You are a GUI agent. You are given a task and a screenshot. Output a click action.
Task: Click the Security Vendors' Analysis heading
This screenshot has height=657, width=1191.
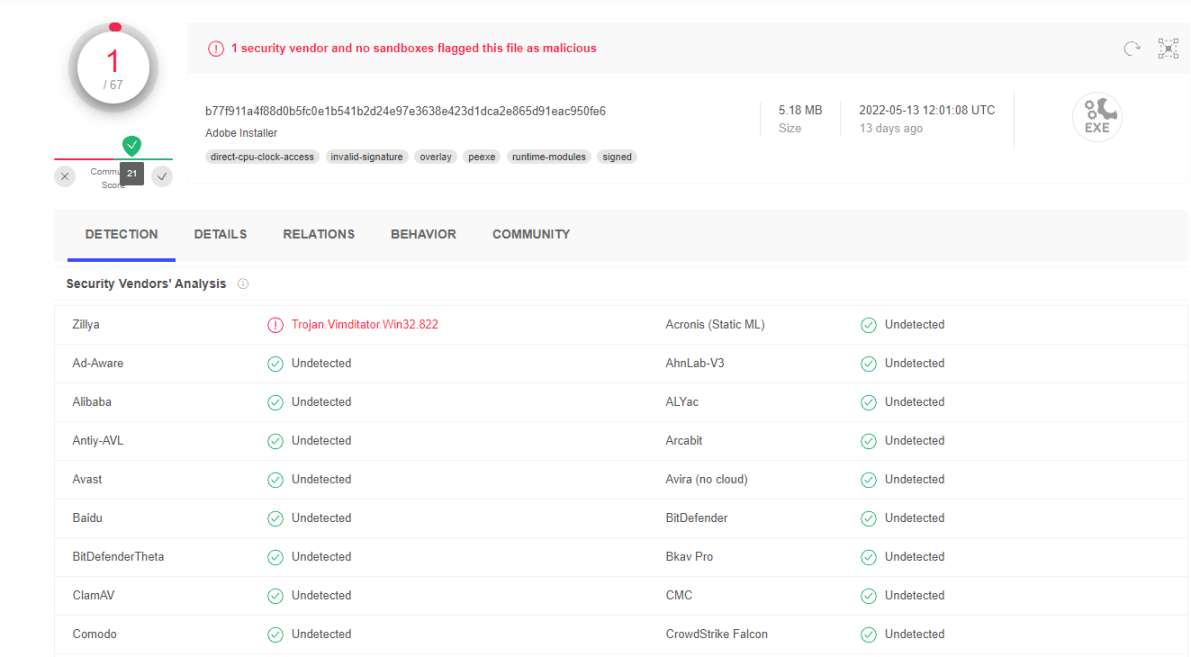146,284
